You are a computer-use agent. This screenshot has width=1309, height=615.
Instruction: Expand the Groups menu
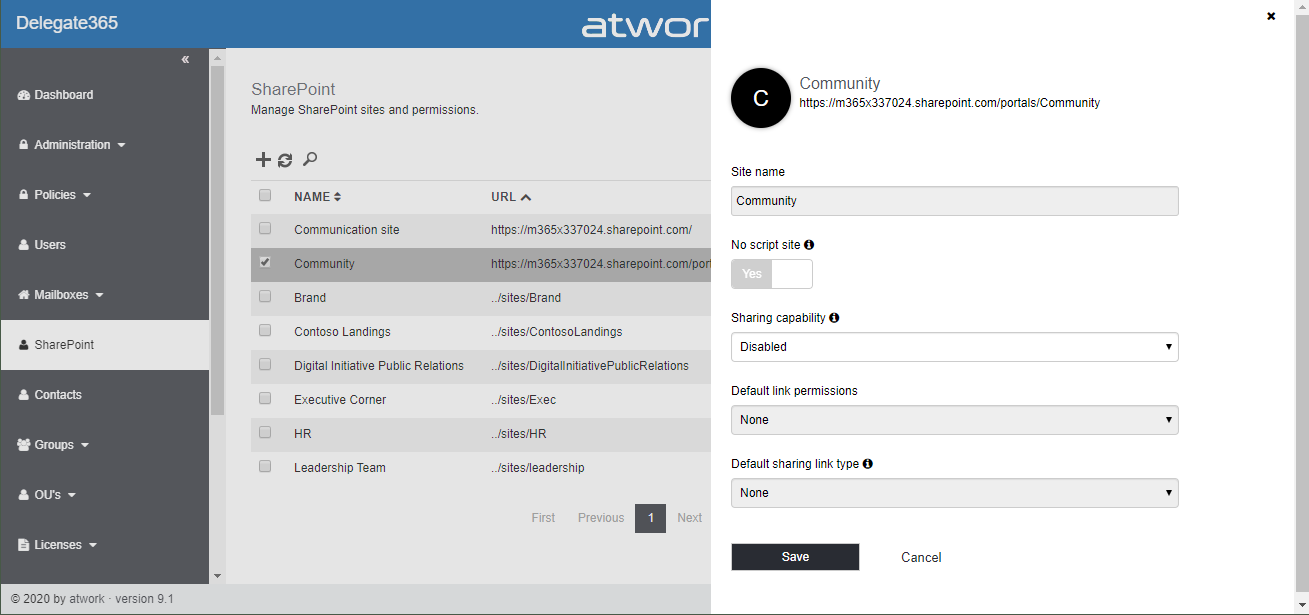(x=54, y=445)
